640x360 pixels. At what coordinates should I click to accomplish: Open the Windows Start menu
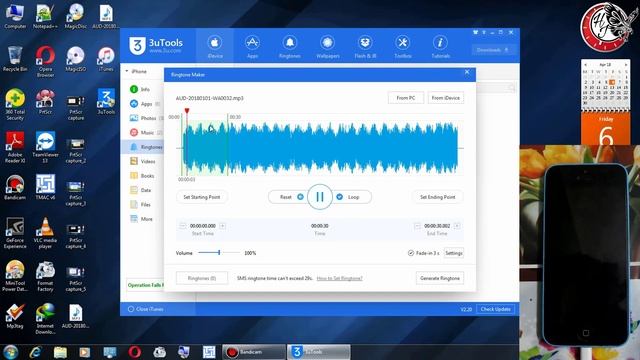pyautogui.click(x=11, y=352)
